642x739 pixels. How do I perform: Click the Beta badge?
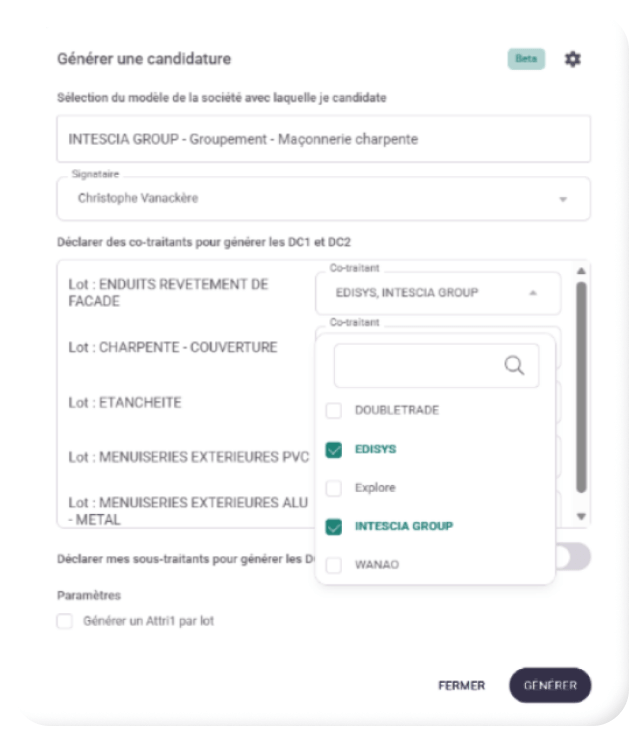526,59
